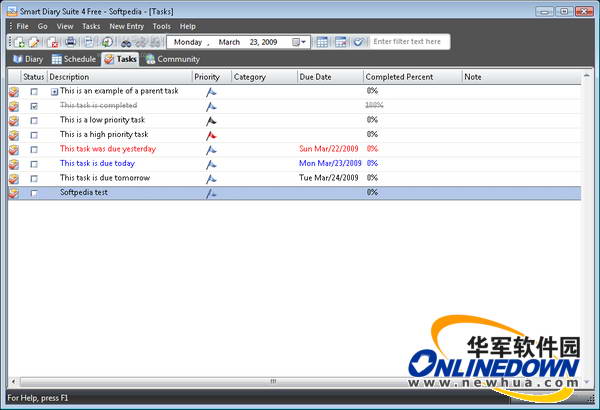Click task icon beside 'due yesterday' row

point(14,150)
